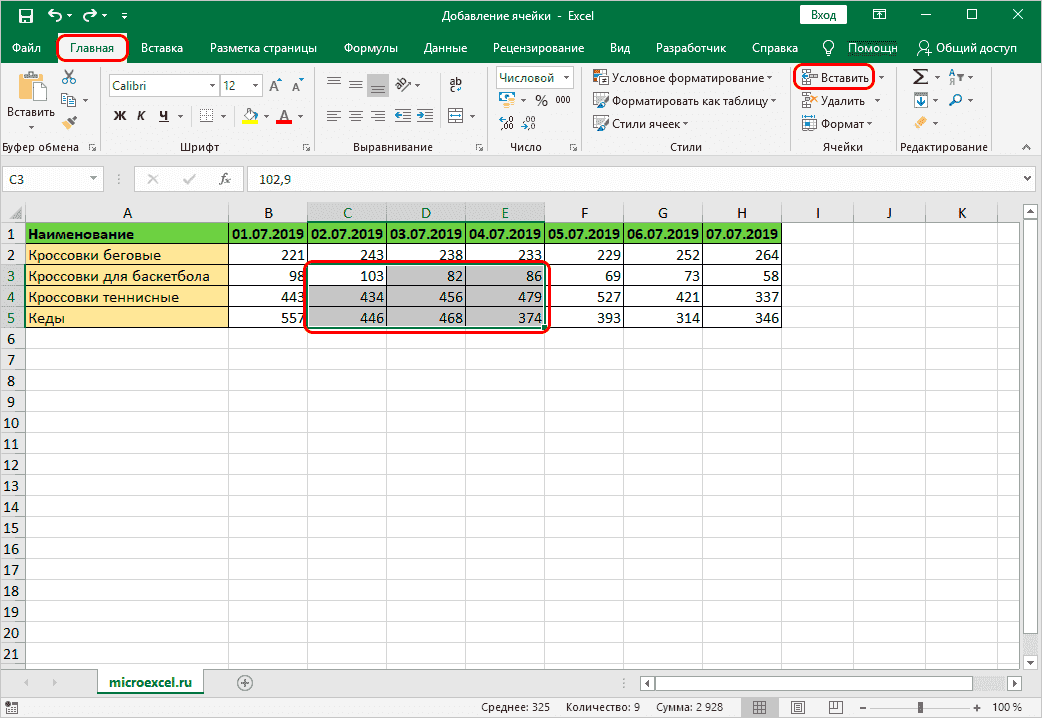The image size is (1042, 718).
Task: Open the Вставка ribbon tab
Action: pos(161,48)
